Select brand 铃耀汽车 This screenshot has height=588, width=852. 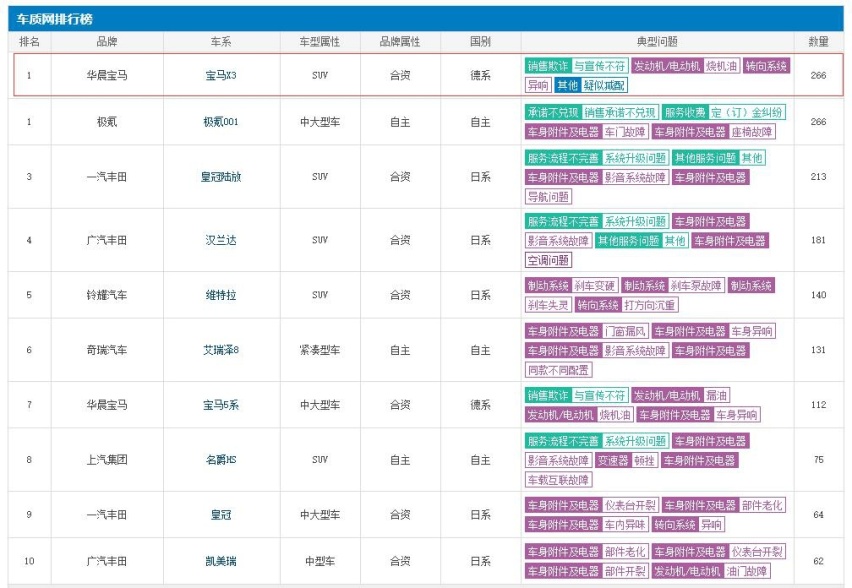[106, 295]
